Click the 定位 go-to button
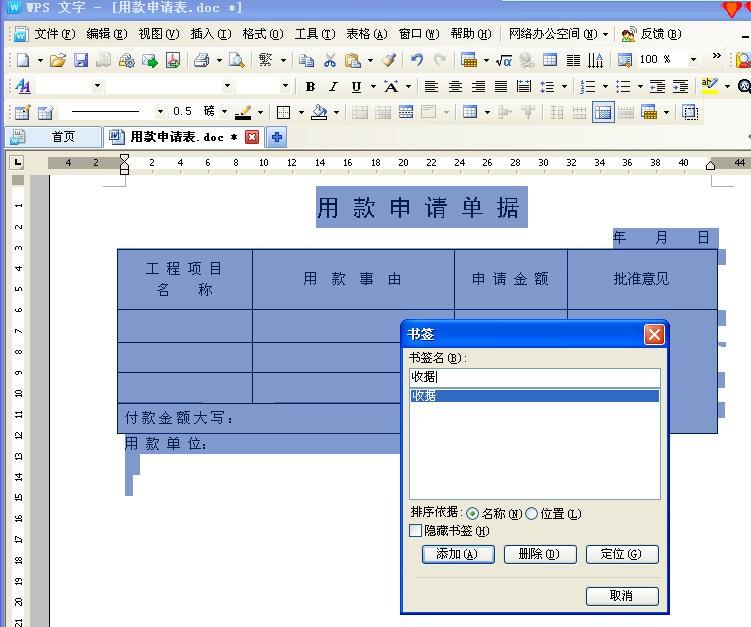 pos(622,554)
